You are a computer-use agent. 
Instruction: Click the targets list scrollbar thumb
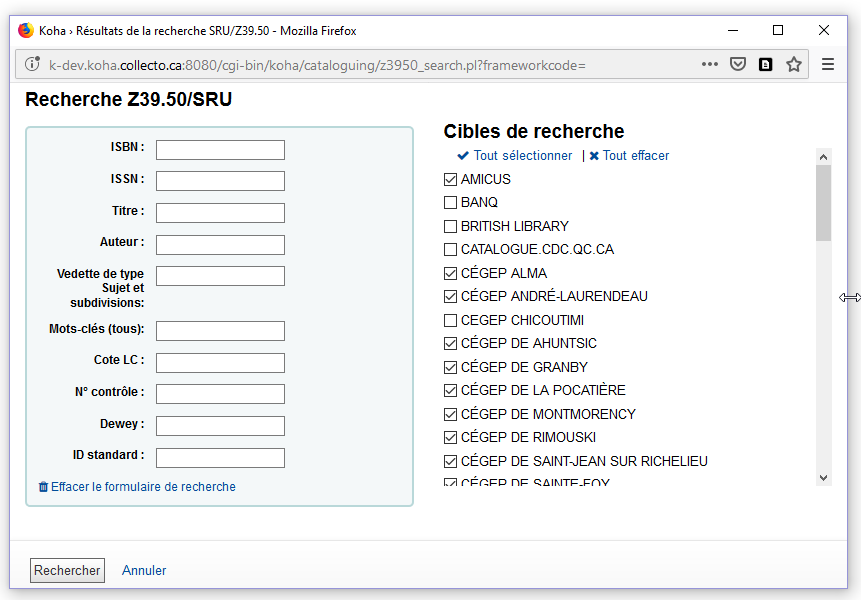click(823, 203)
